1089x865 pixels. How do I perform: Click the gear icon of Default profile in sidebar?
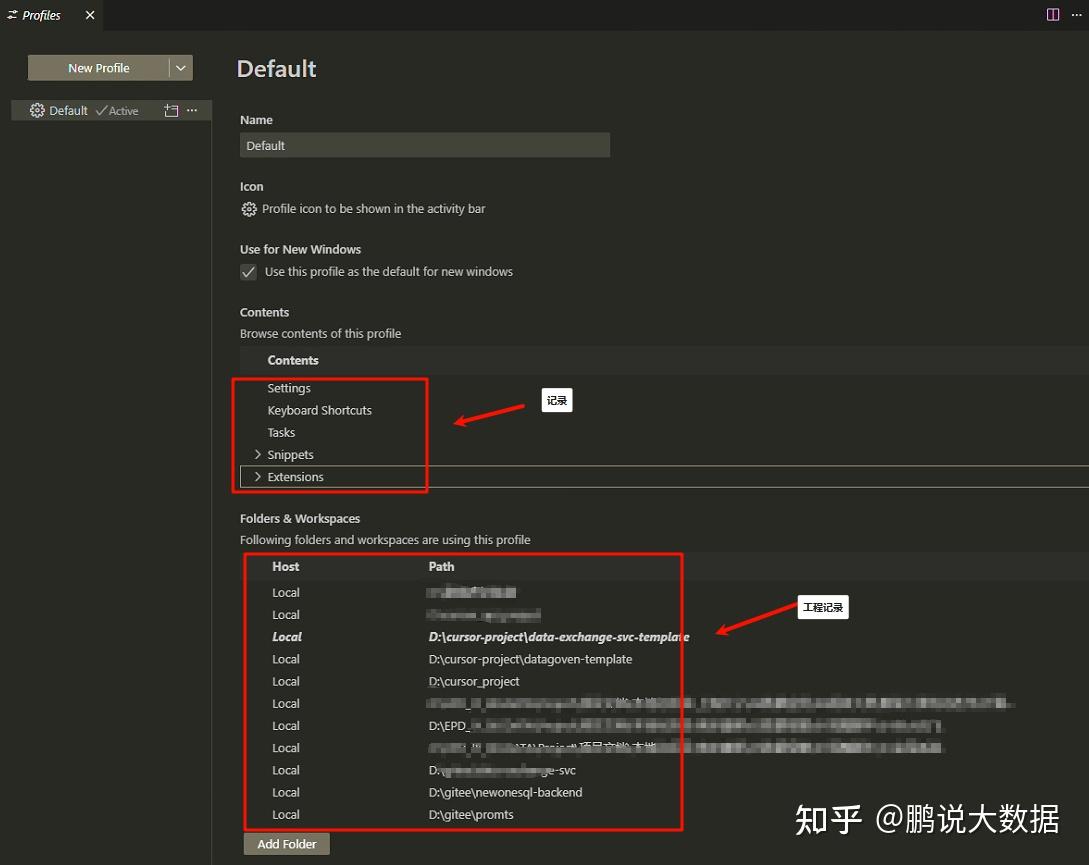(x=38, y=111)
